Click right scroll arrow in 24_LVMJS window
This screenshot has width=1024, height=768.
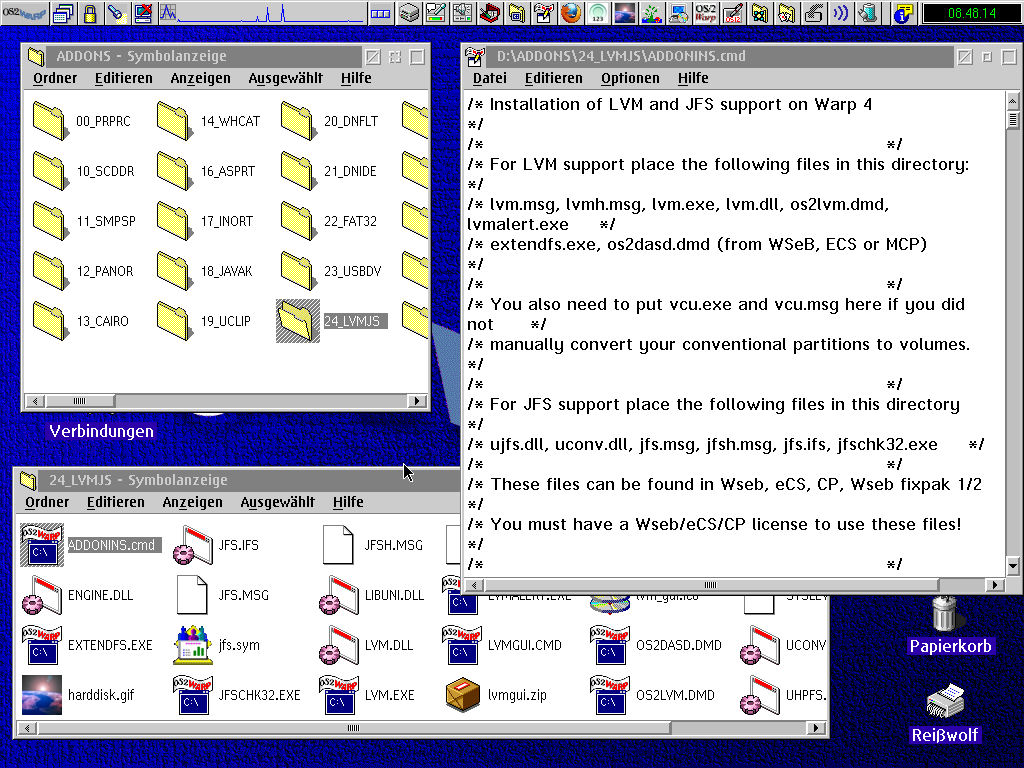815,728
